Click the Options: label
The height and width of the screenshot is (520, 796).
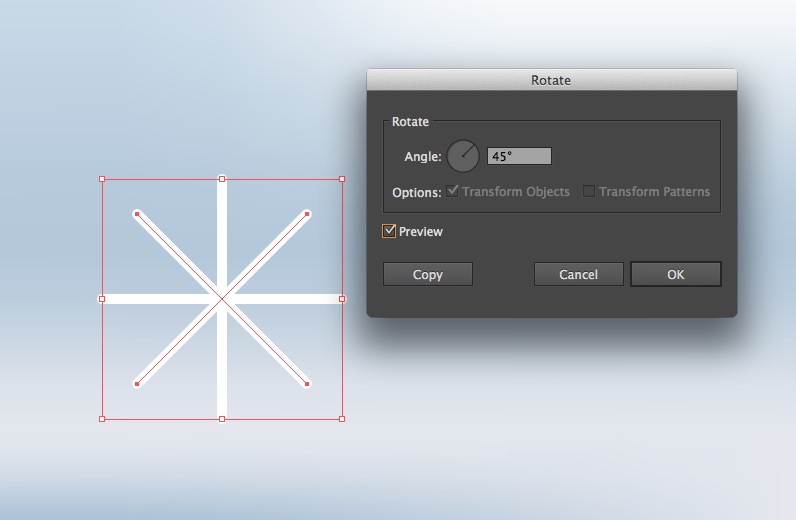[x=417, y=192]
